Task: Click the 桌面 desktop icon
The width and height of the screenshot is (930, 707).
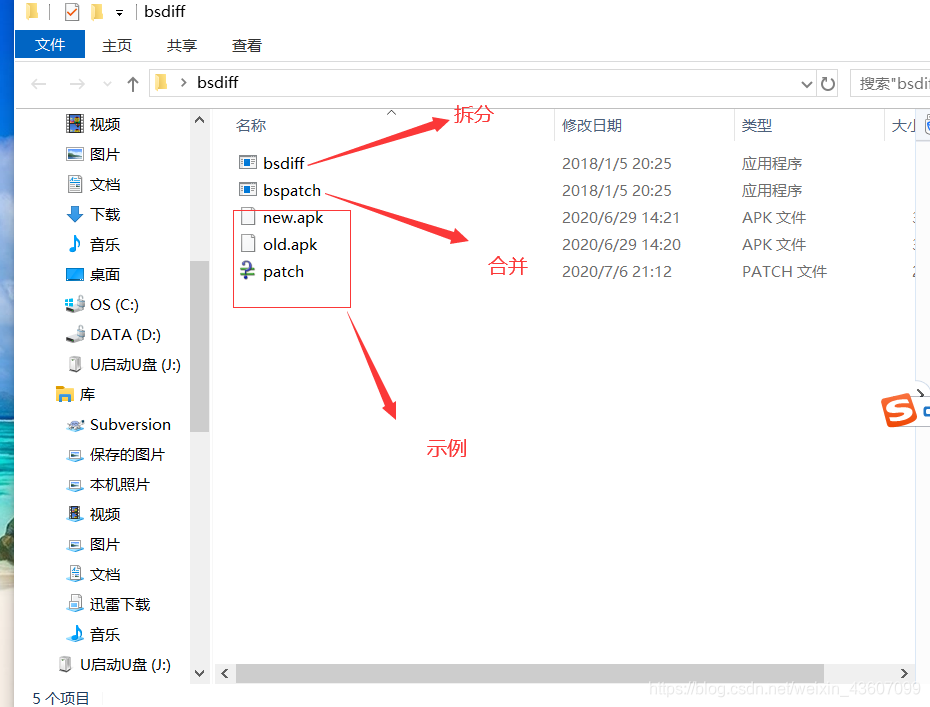Action: click(x=75, y=274)
